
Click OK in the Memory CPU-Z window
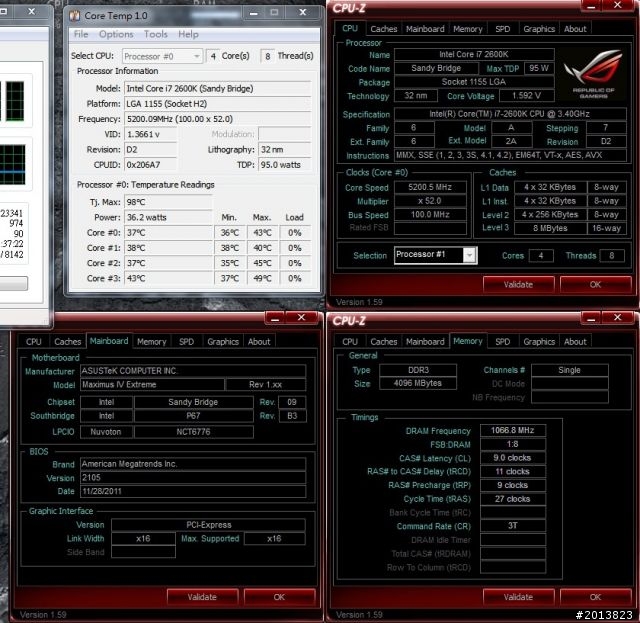(x=595, y=597)
